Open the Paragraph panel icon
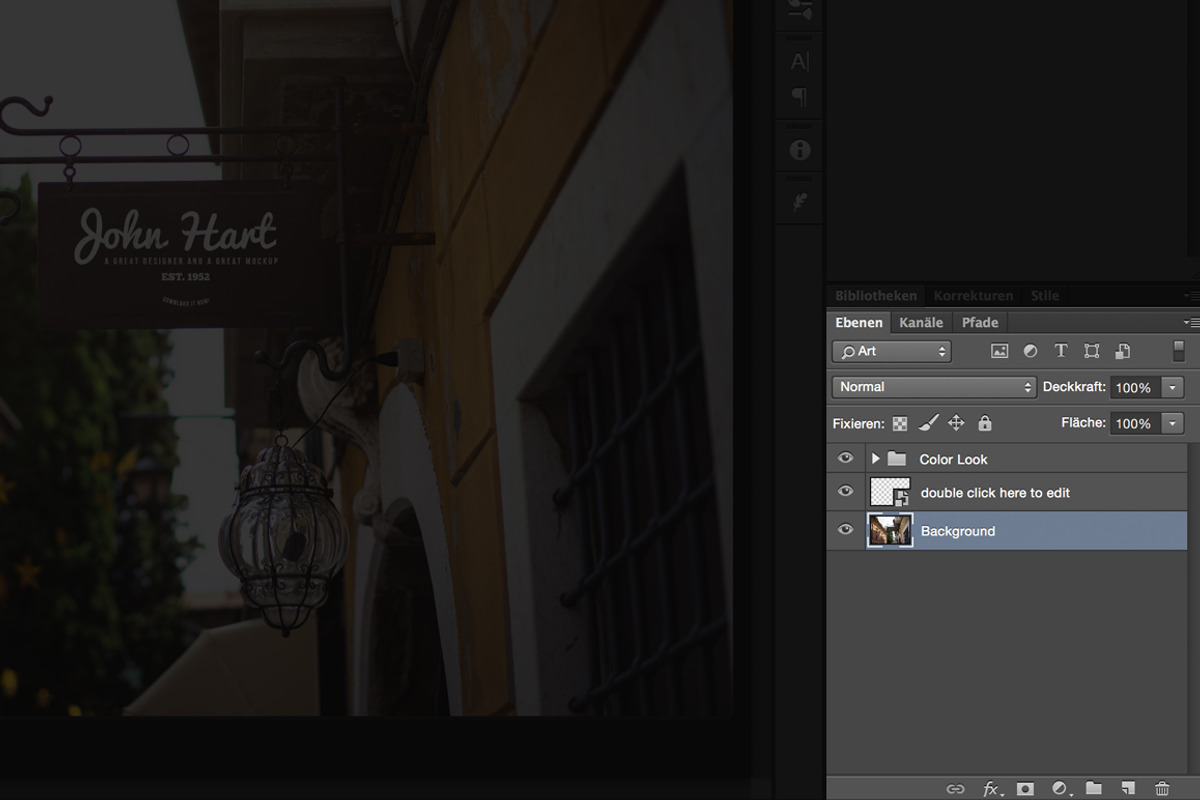This screenshot has height=800, width=1200. point(800,97)
